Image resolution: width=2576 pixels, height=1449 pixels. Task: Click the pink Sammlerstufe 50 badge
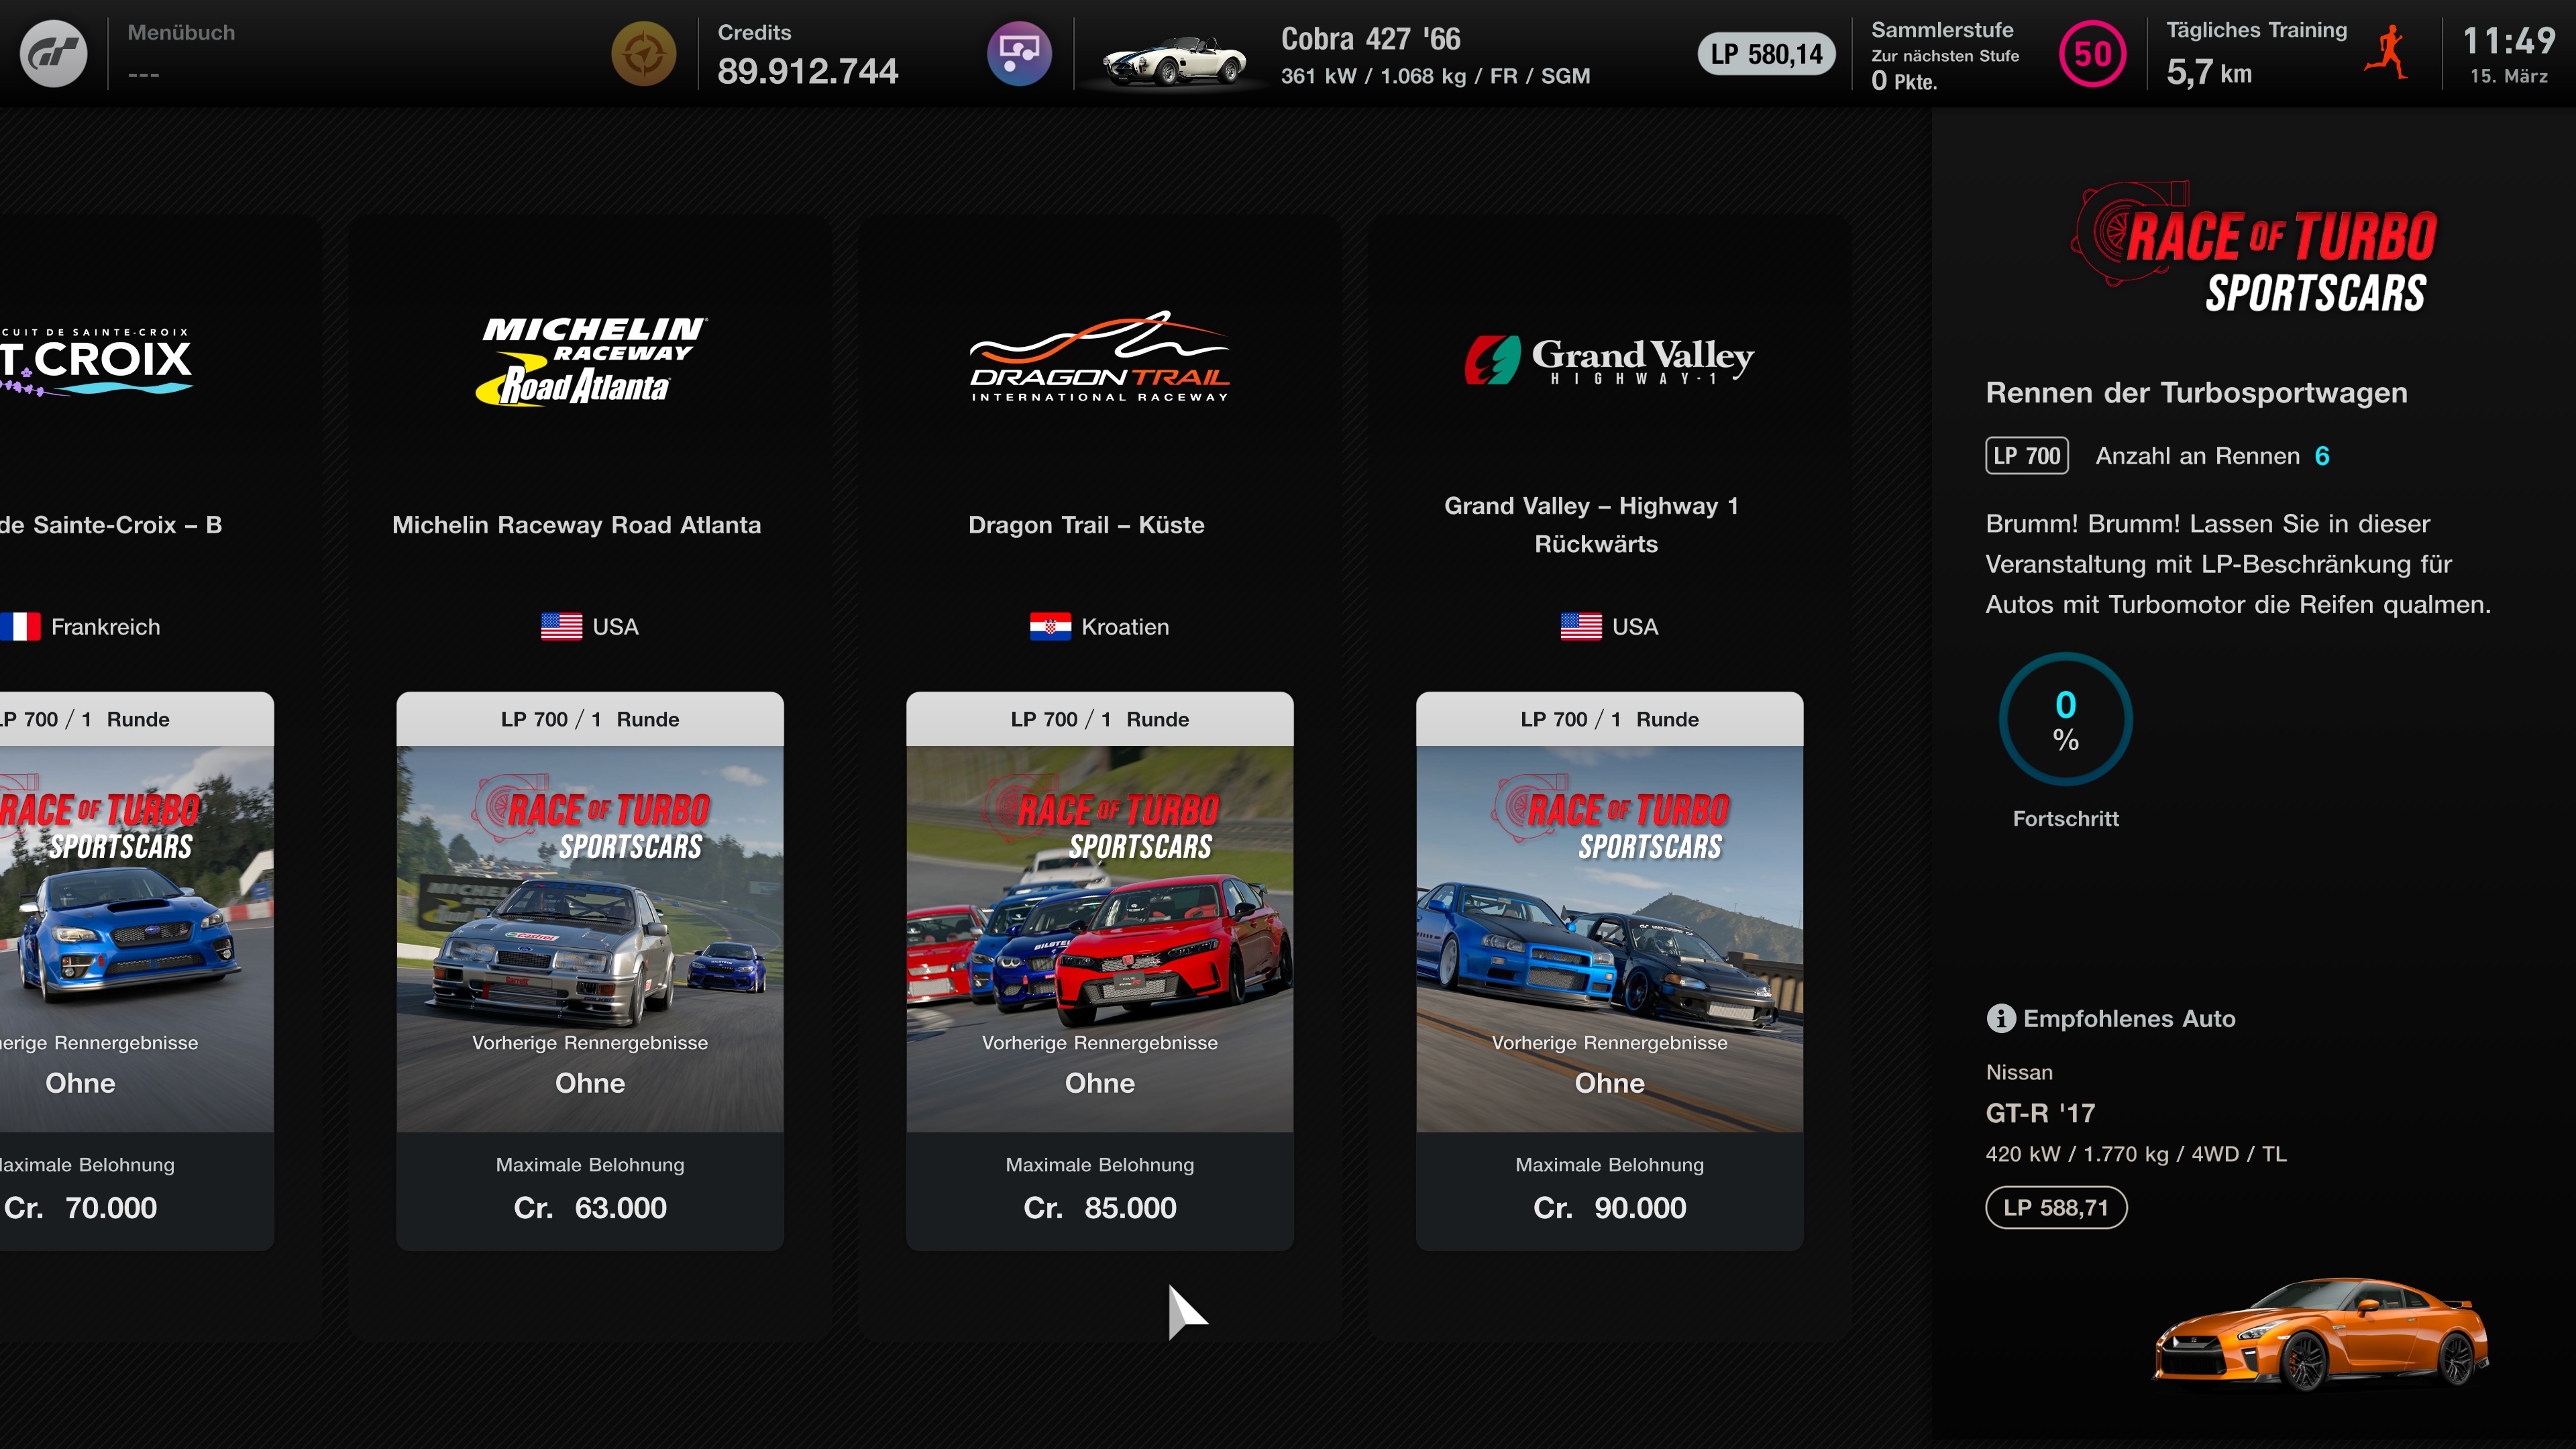[x=2092, y=54]
